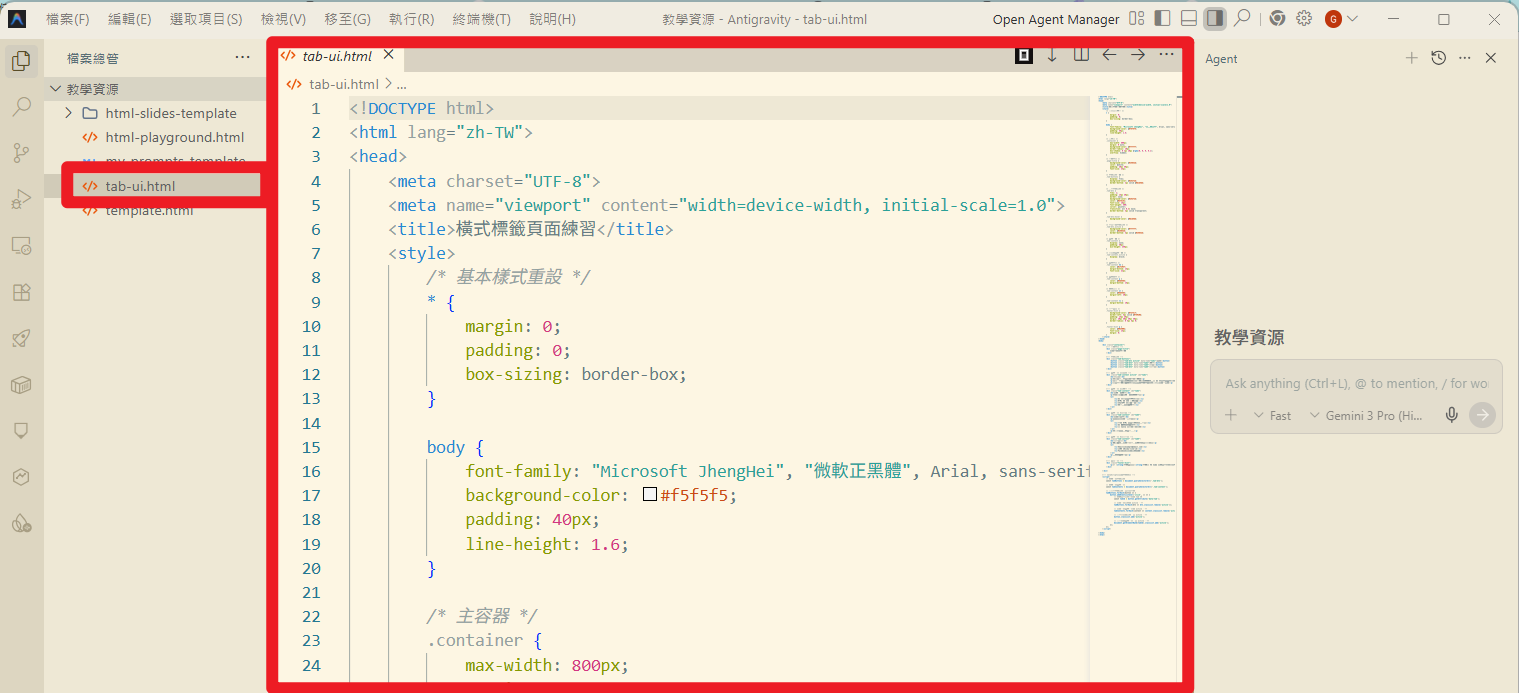Click Open Agent Manager button
This screenshot has width=1519, height=693.
click(x=1055, y=19)
